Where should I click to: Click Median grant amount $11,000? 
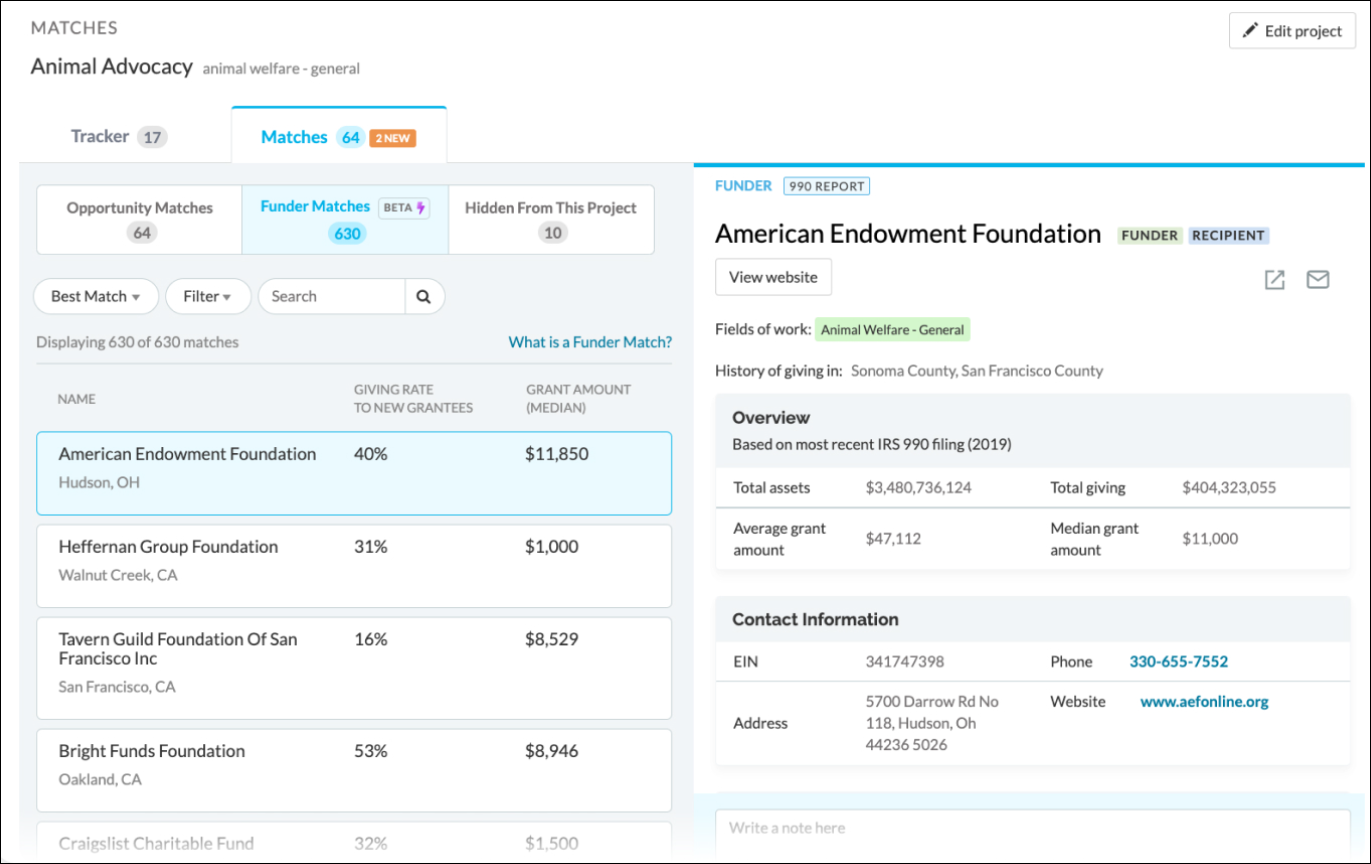pyautogui.click(x=1210, y=538)
